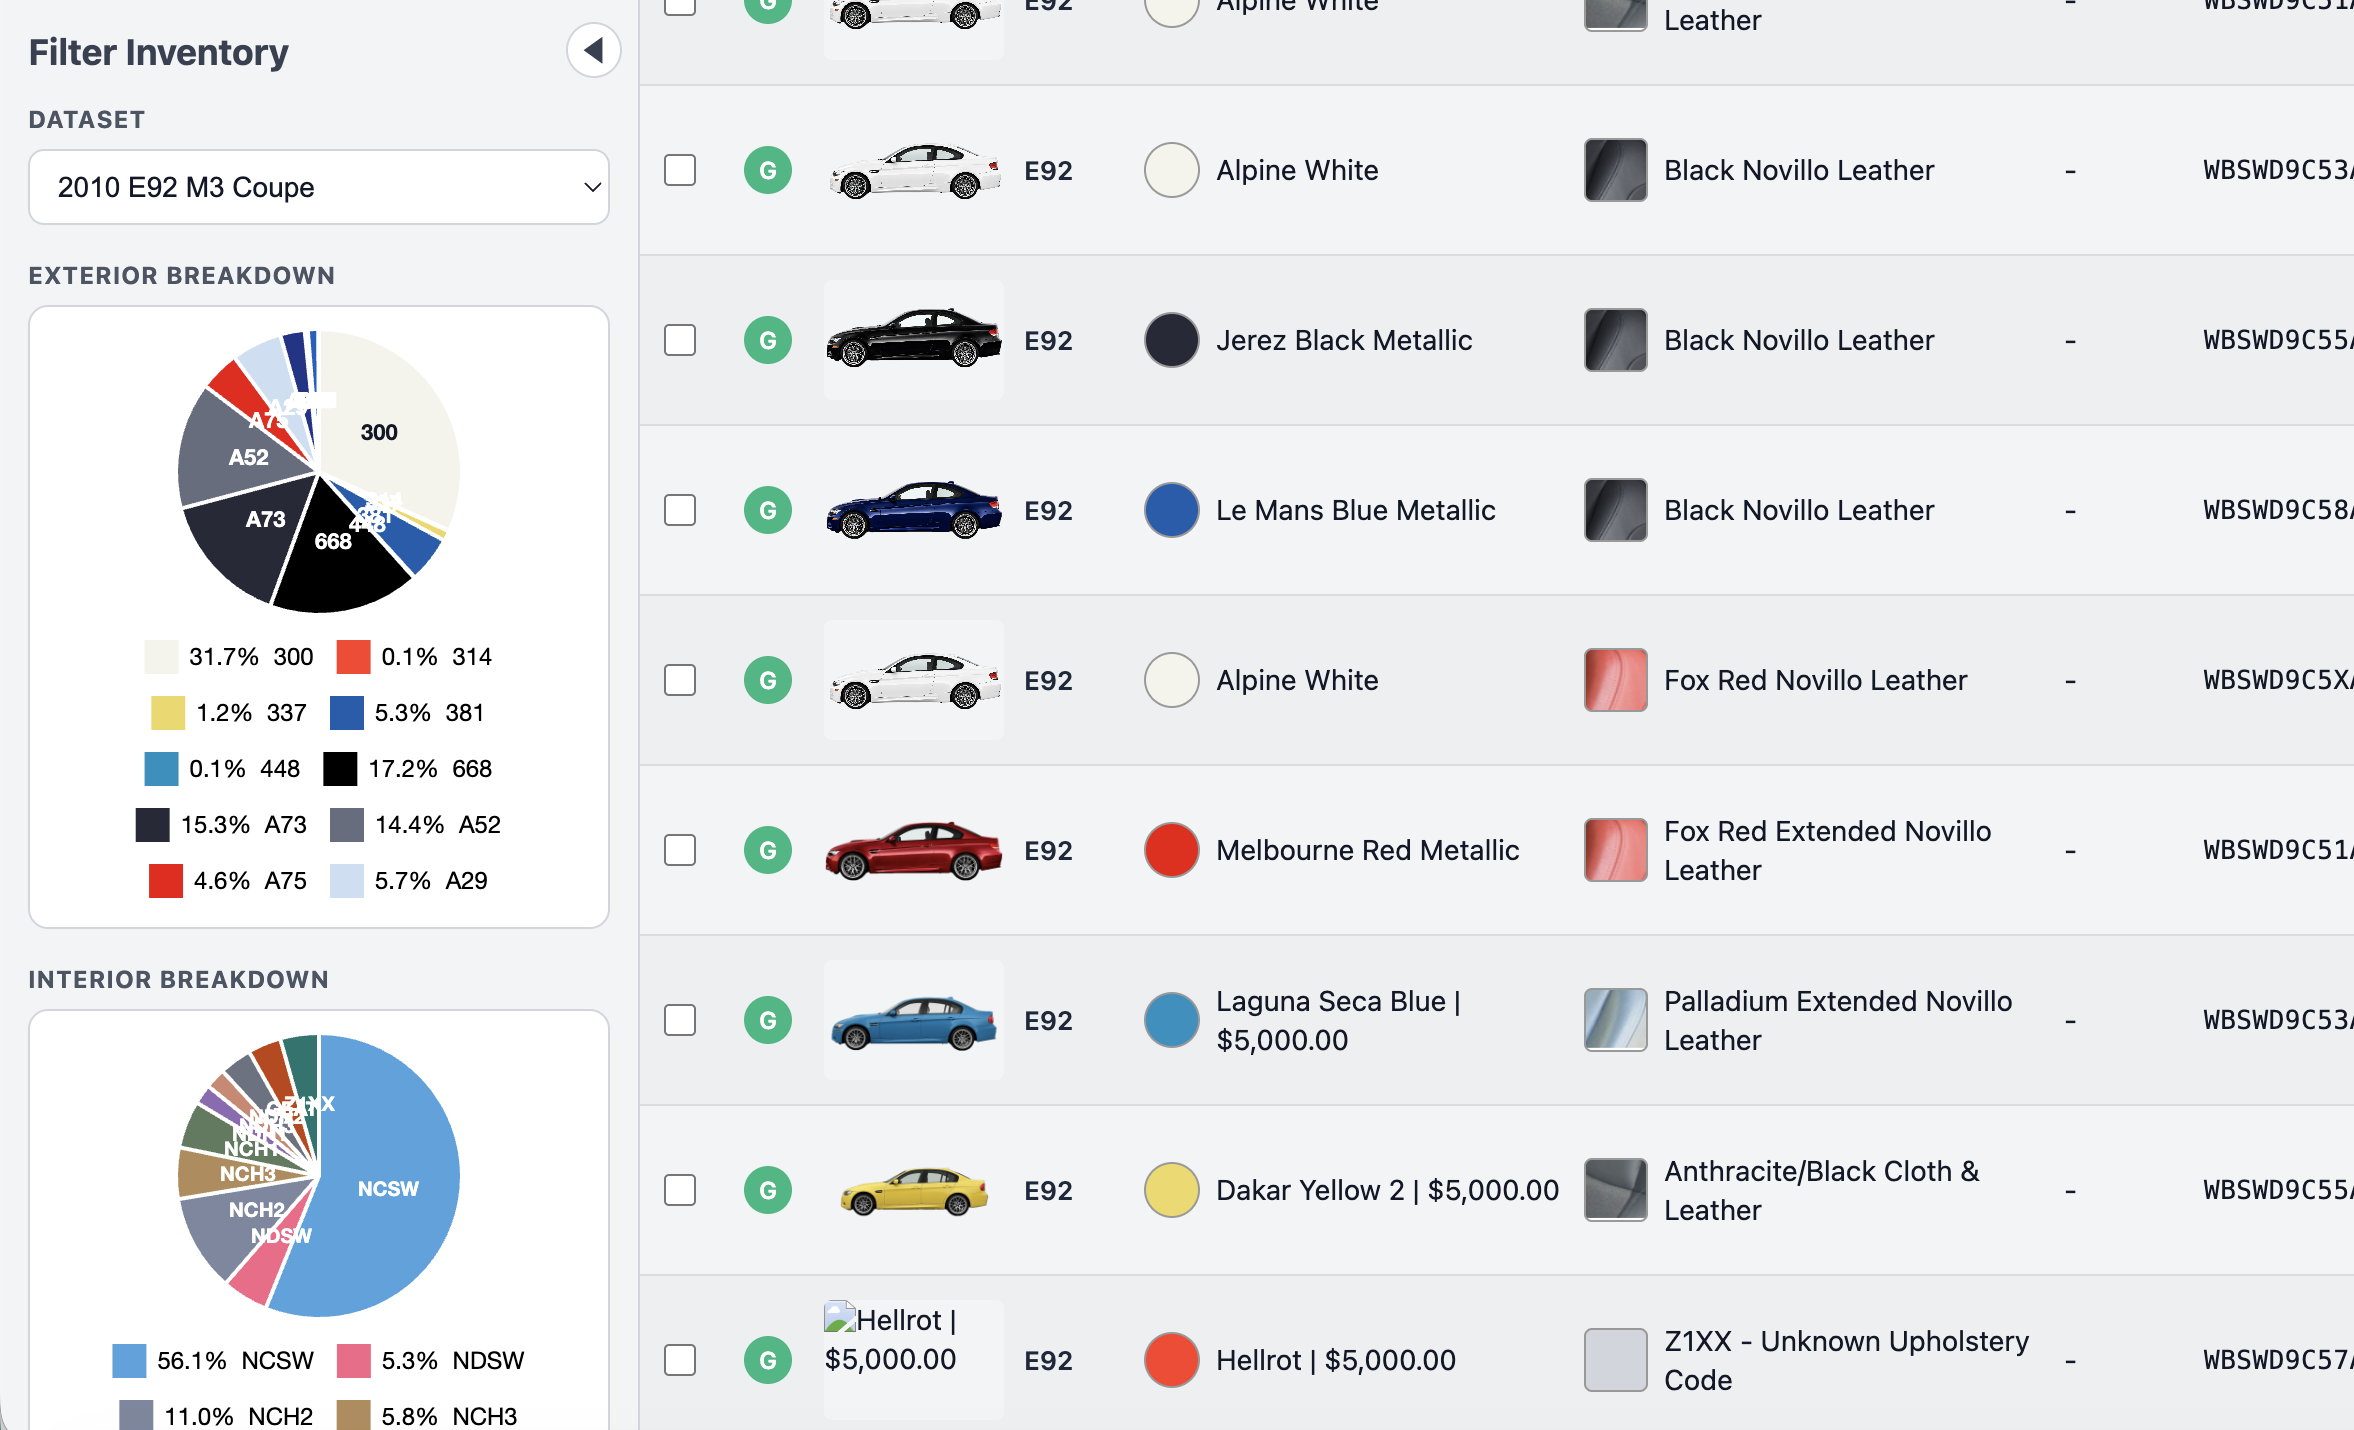2354x1430 pixels.
Task: Collapse the Filter Inventory panel
Action: point(594,50)
